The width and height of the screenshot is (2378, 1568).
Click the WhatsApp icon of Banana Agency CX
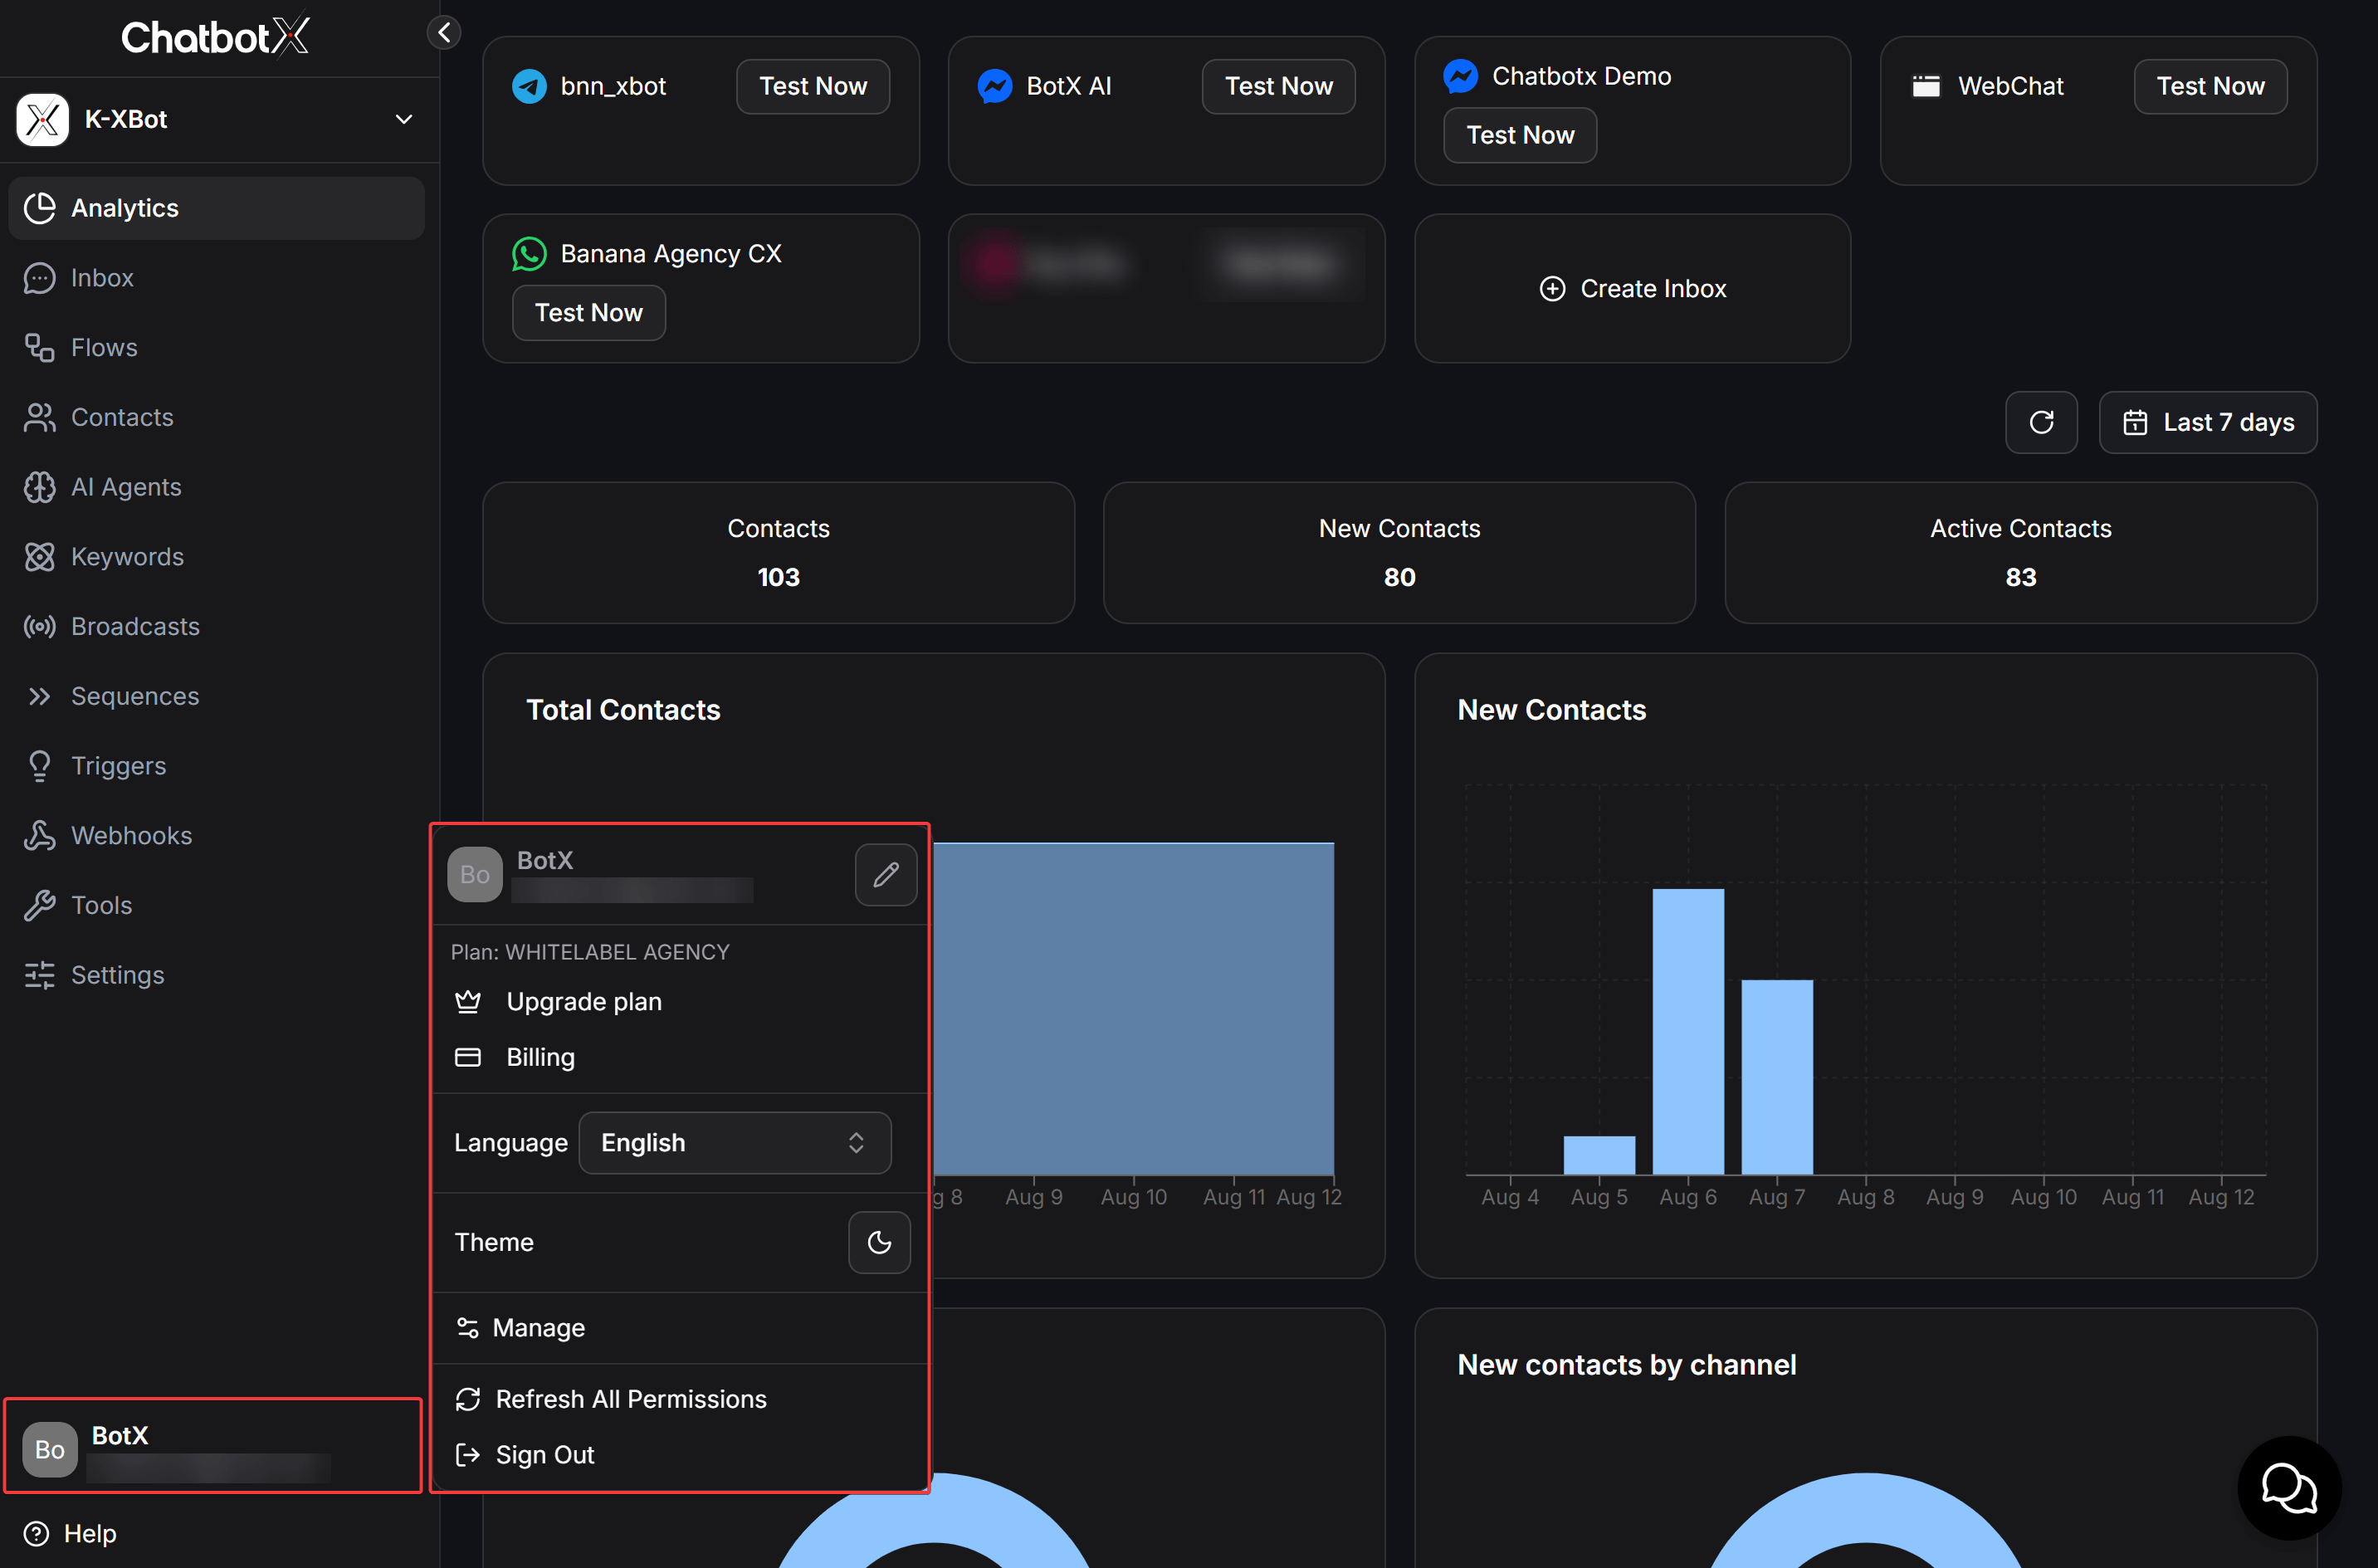coord(529,254)
